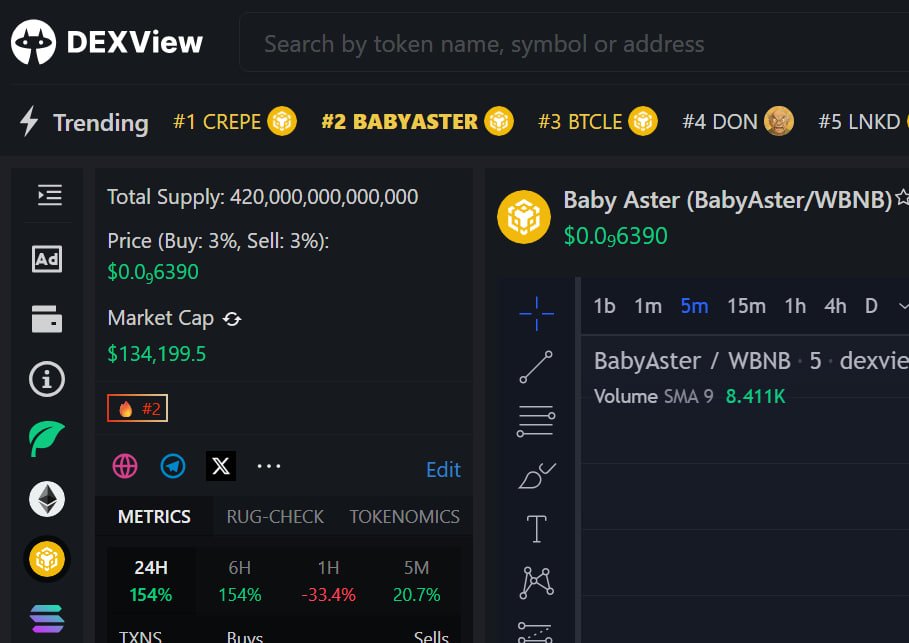The image size is (909, 643).
Task: Select the 15m chart timeframe
Action: click(x=746, y=306)
